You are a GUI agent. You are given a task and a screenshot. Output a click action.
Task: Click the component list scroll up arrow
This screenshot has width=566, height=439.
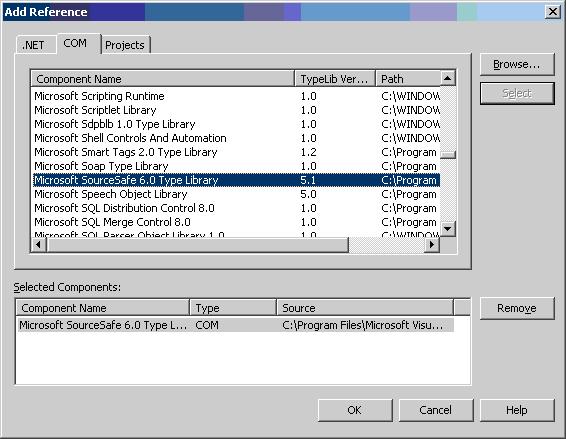point(448,78)
